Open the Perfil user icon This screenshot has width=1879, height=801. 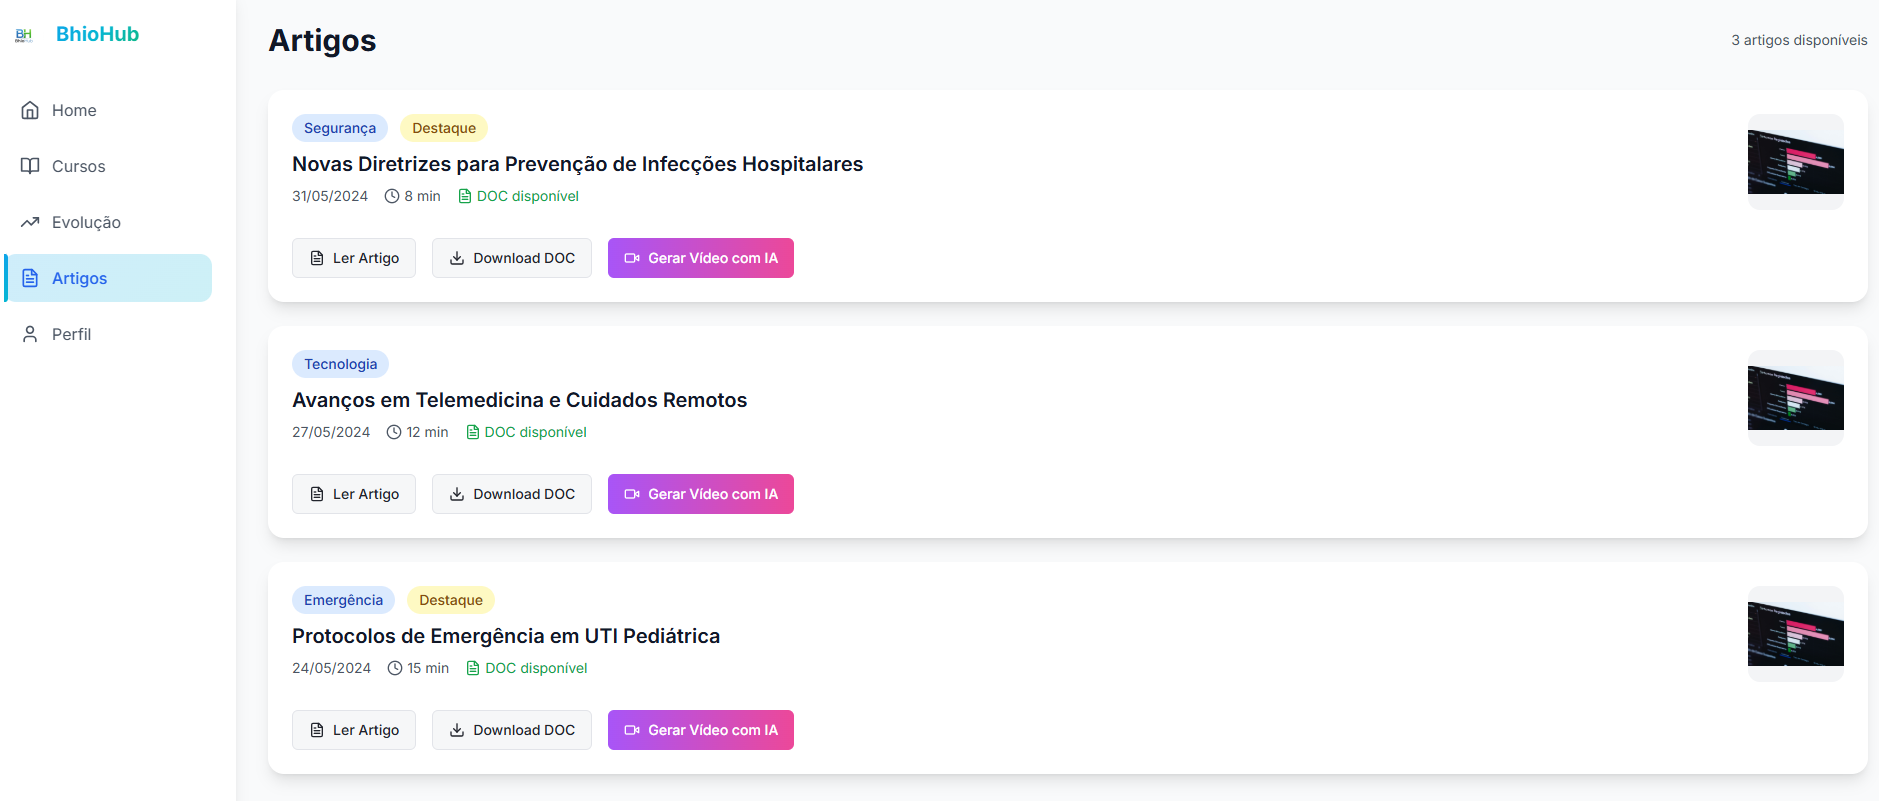click(x=30, y=334)
